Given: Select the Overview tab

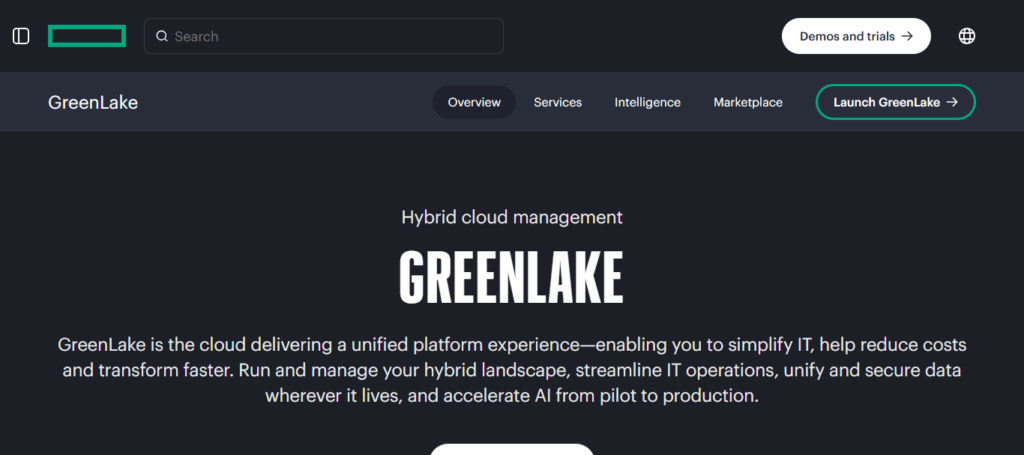Looking at the screenshot, I should pos(474,102).
